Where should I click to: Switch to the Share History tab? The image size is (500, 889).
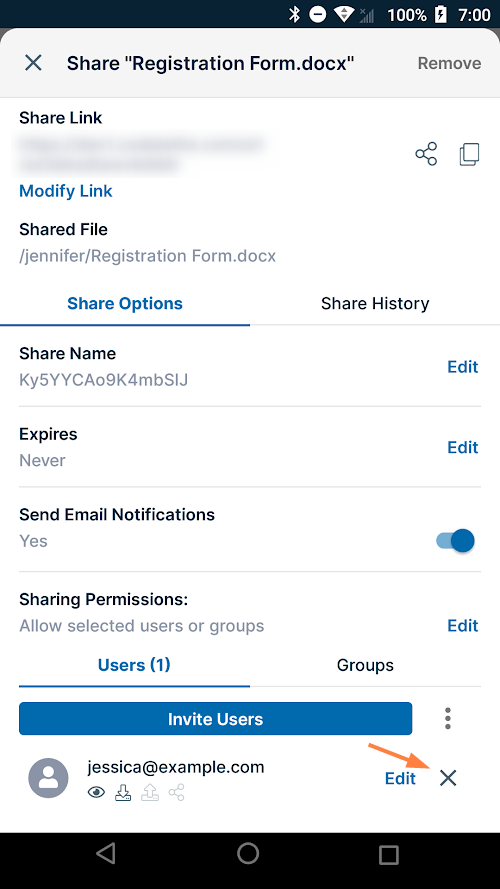click(375, 303)
